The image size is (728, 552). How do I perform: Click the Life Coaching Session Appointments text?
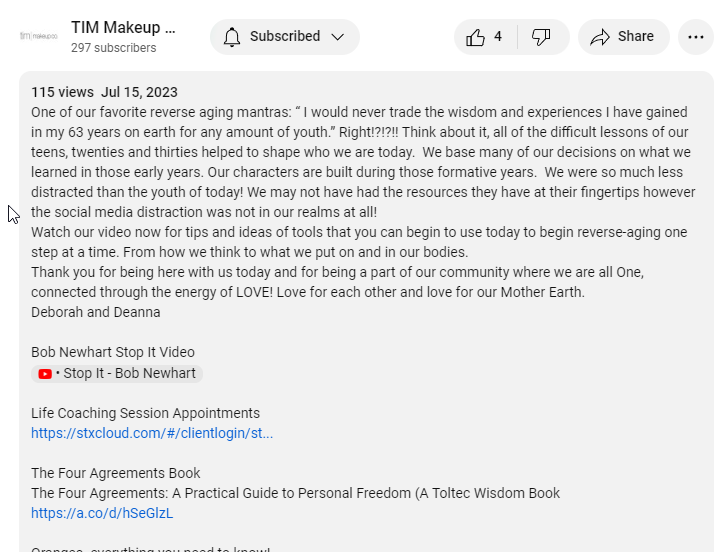click(x=145, y=413)
